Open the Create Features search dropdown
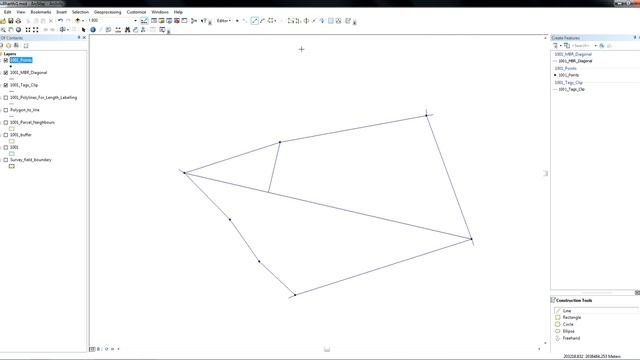640x360 pixels. tap(596, 46)
